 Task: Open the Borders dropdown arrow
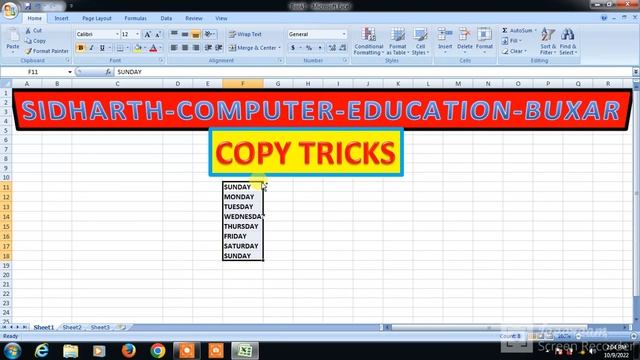coord(127,48)
